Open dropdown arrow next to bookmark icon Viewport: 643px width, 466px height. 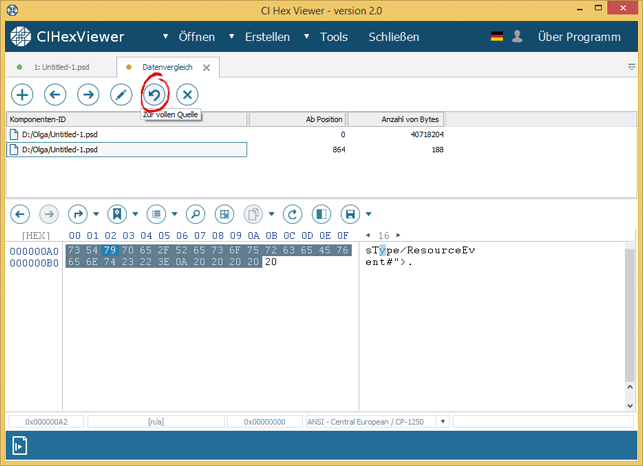[x=135, y=214]
